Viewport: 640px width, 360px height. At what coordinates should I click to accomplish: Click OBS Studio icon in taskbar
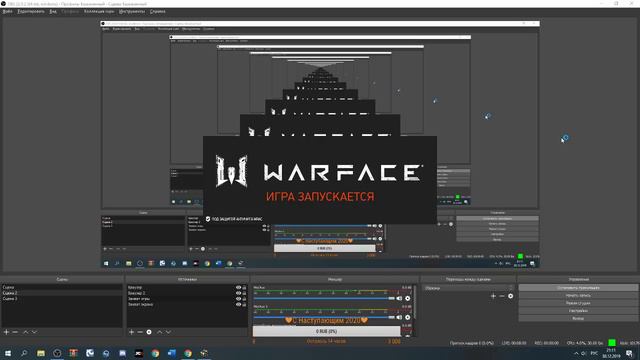(x=57, y=353)
